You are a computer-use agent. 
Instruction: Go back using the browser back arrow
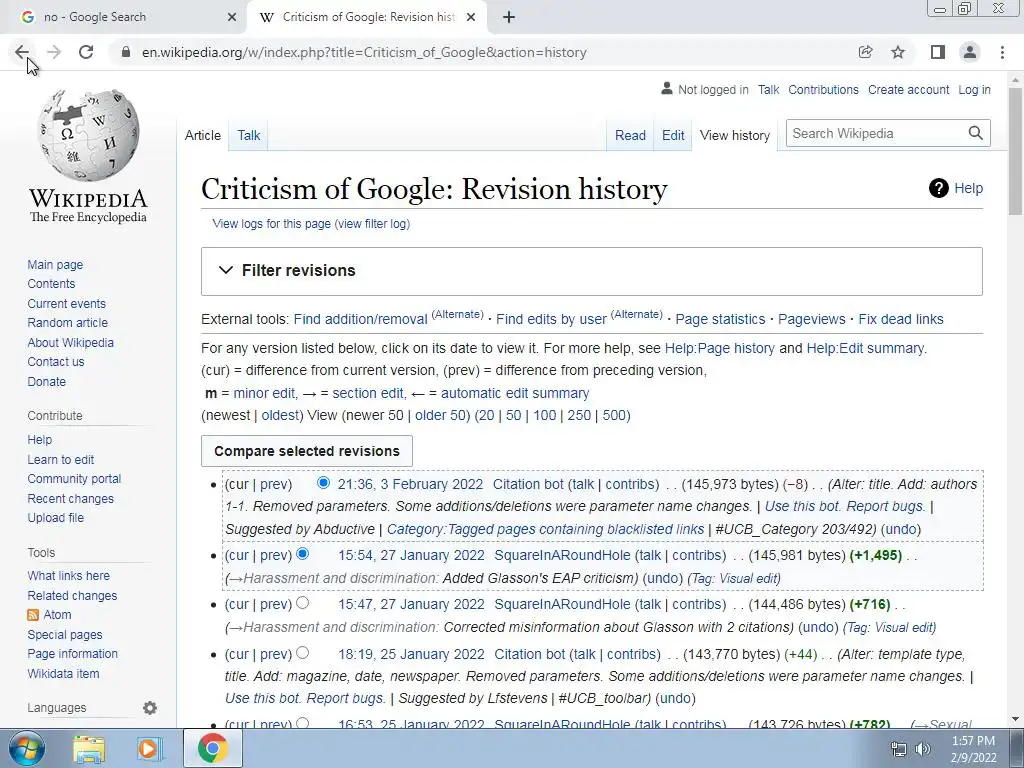[x=22, y=52]
